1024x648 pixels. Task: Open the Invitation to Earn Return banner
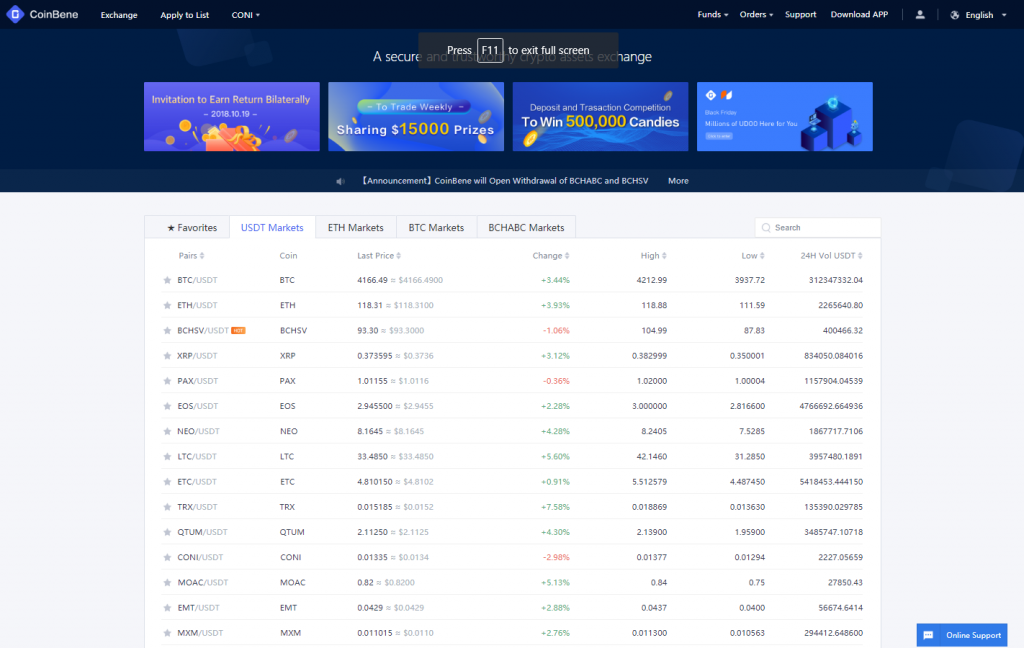click(x=232, y=117)
